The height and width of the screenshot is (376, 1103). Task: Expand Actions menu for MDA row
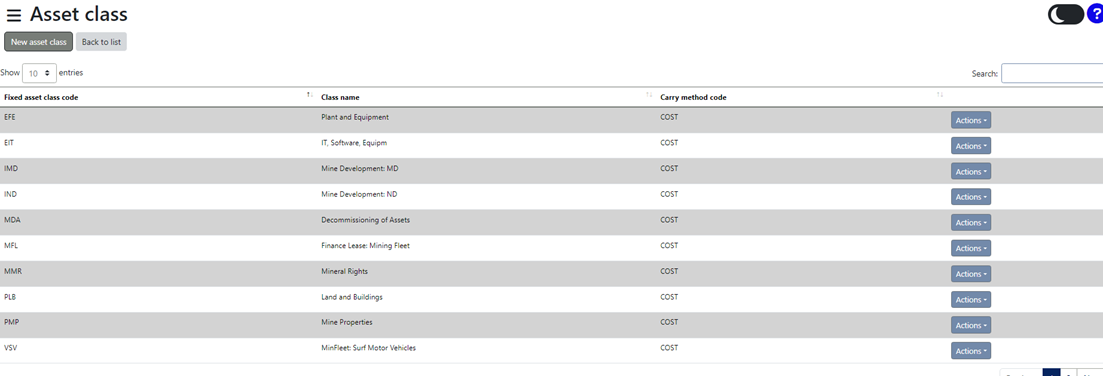point(971,223)
